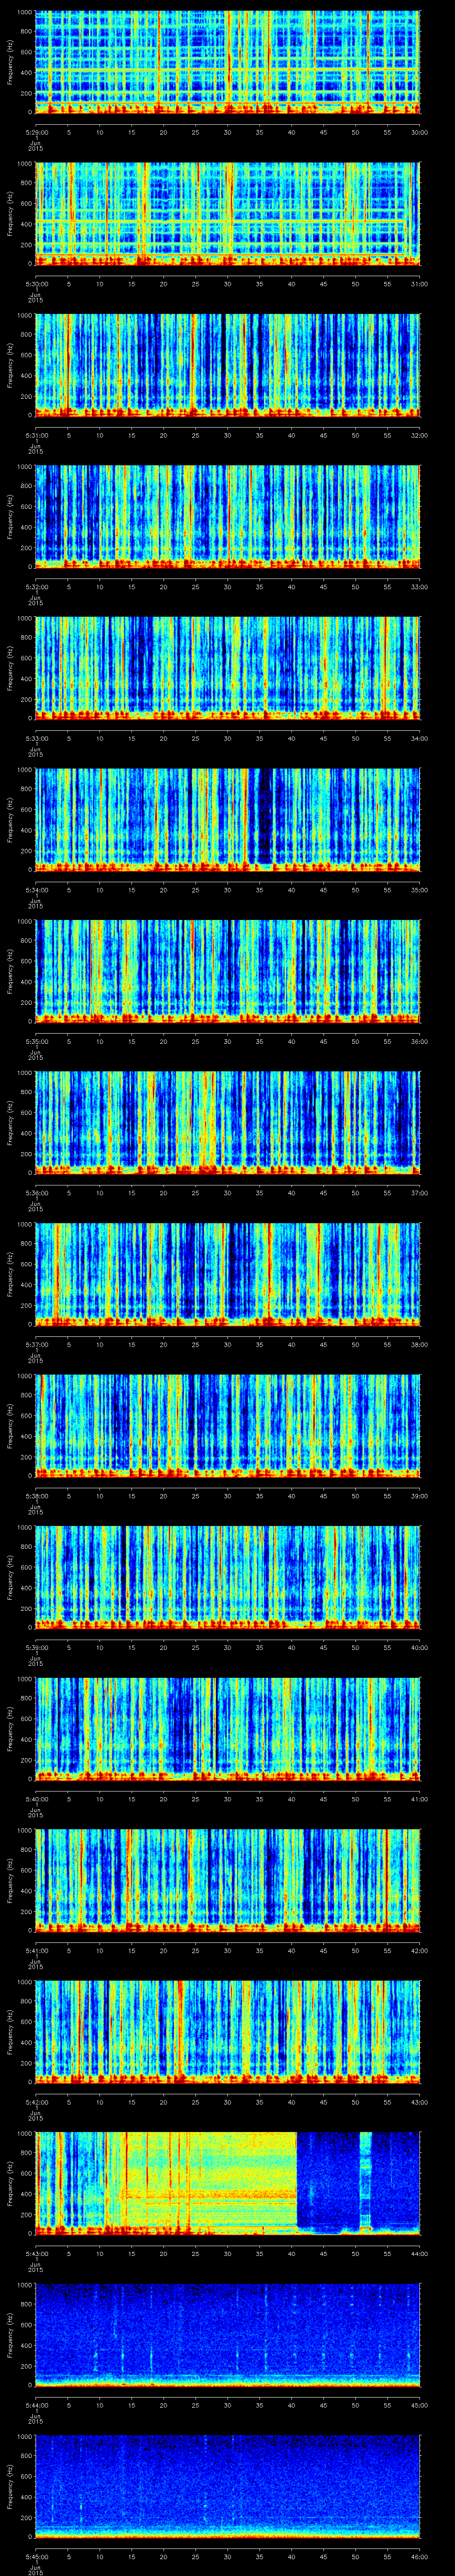Viewport: 455px width, 2576px height.
Task: Click the spectrogram panel starting at 5:38:00
Action: (228, 1425)
